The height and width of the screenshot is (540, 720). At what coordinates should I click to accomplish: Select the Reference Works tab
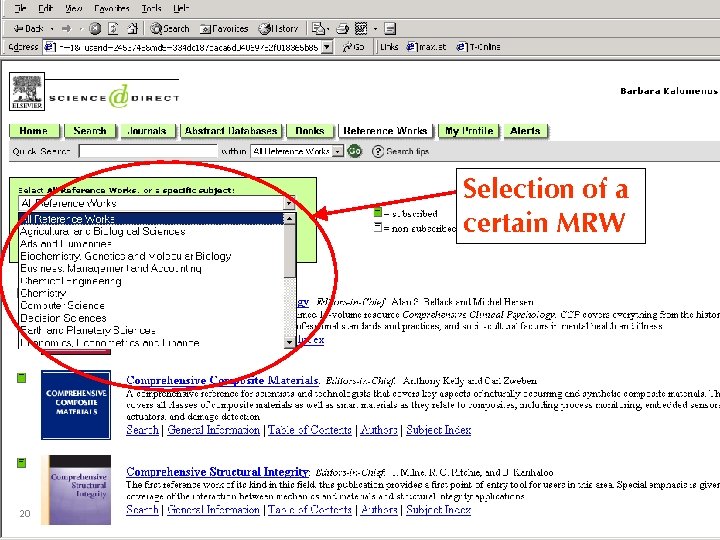385,131
